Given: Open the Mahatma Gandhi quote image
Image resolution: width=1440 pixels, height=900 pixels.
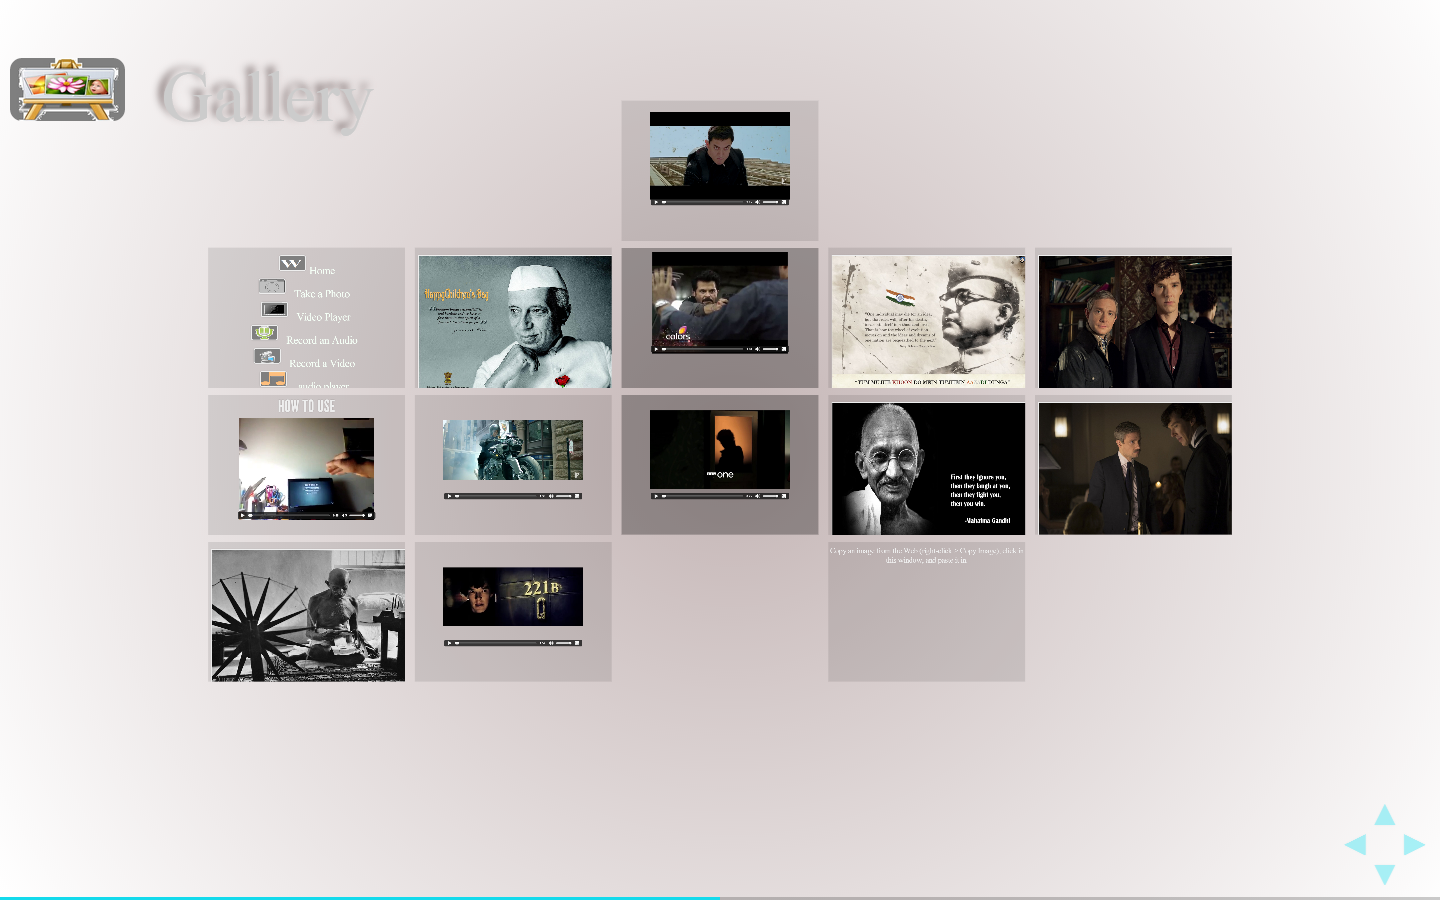Looking at the screenshot, I should (x=928, y=469).
